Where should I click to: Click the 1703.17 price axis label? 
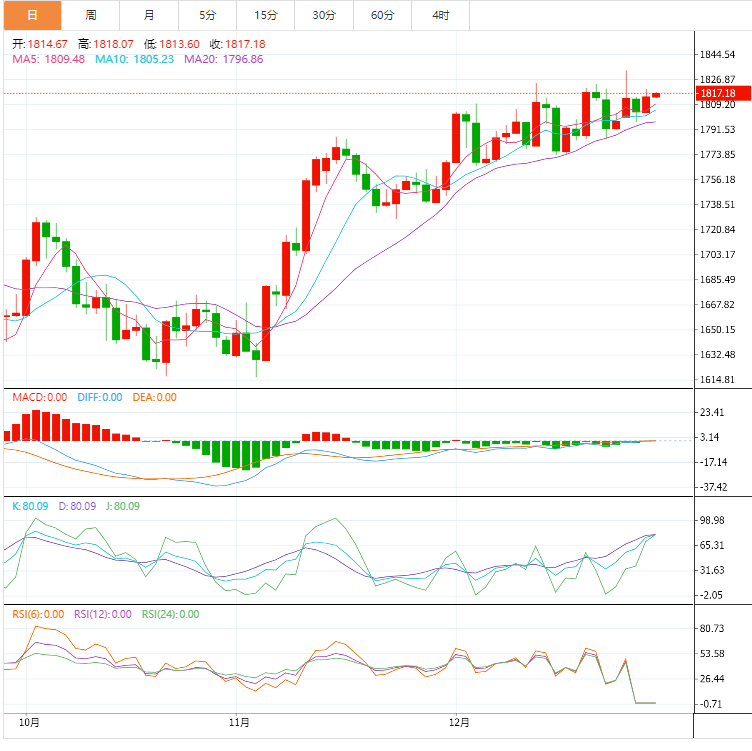tap(717, 255)
